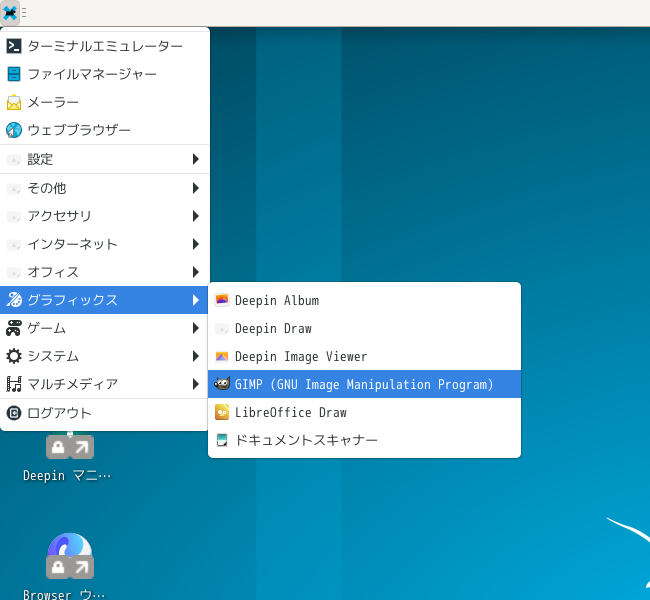Click the 'Deepin マニ…' desktop label

tap(67, 475)
